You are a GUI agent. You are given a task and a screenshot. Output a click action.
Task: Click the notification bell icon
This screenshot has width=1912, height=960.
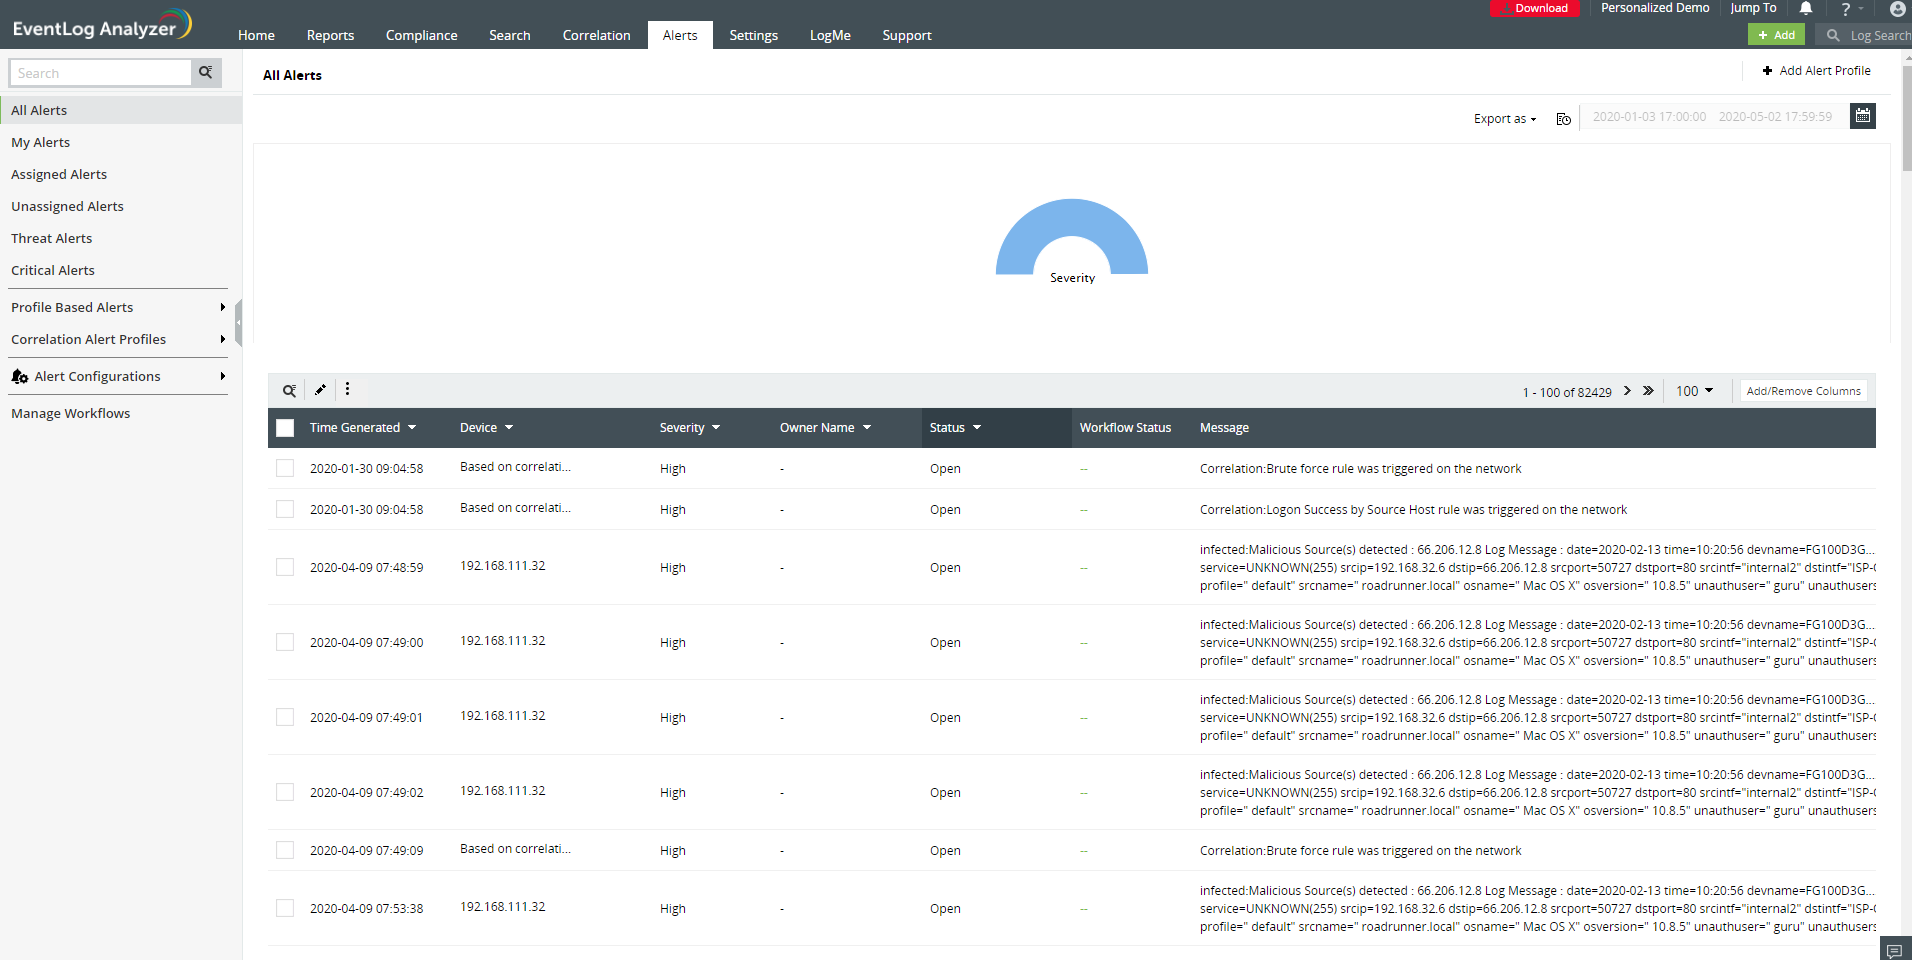(1806, 9)
